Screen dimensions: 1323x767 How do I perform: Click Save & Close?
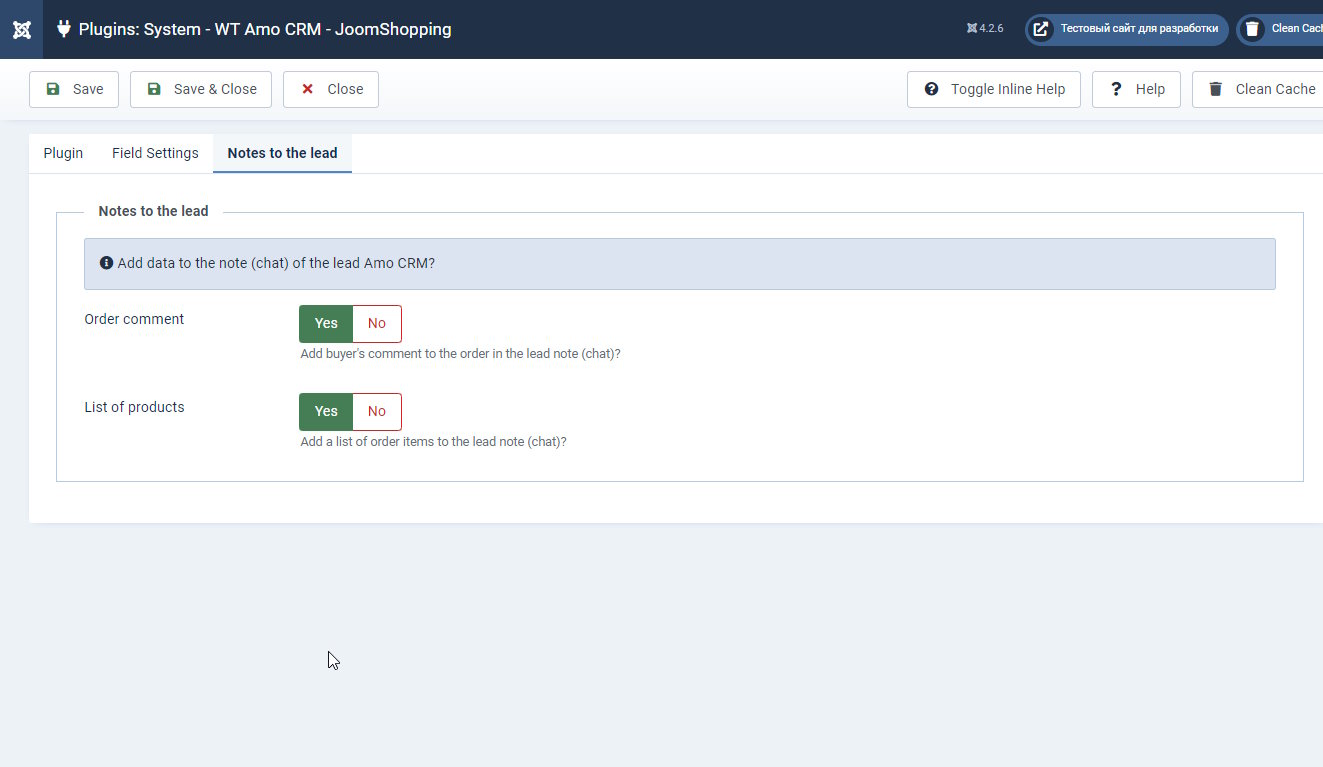coord(201,89)
